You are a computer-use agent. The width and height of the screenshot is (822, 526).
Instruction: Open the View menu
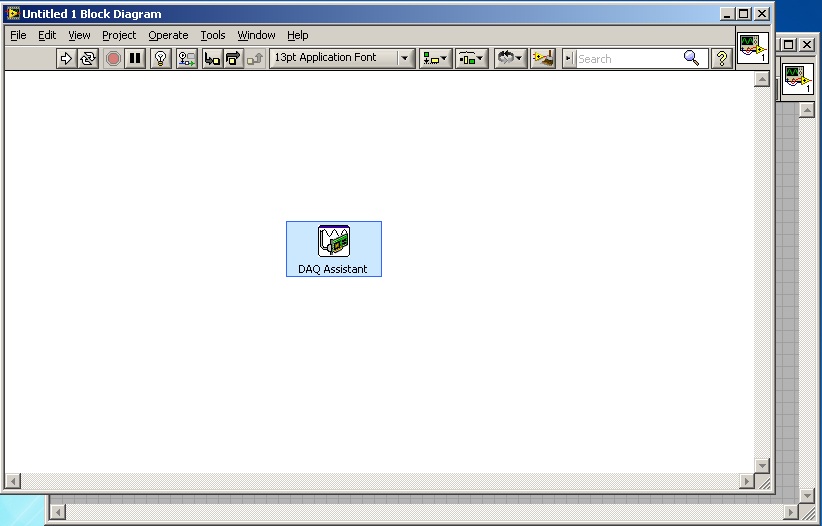point(79,35)
